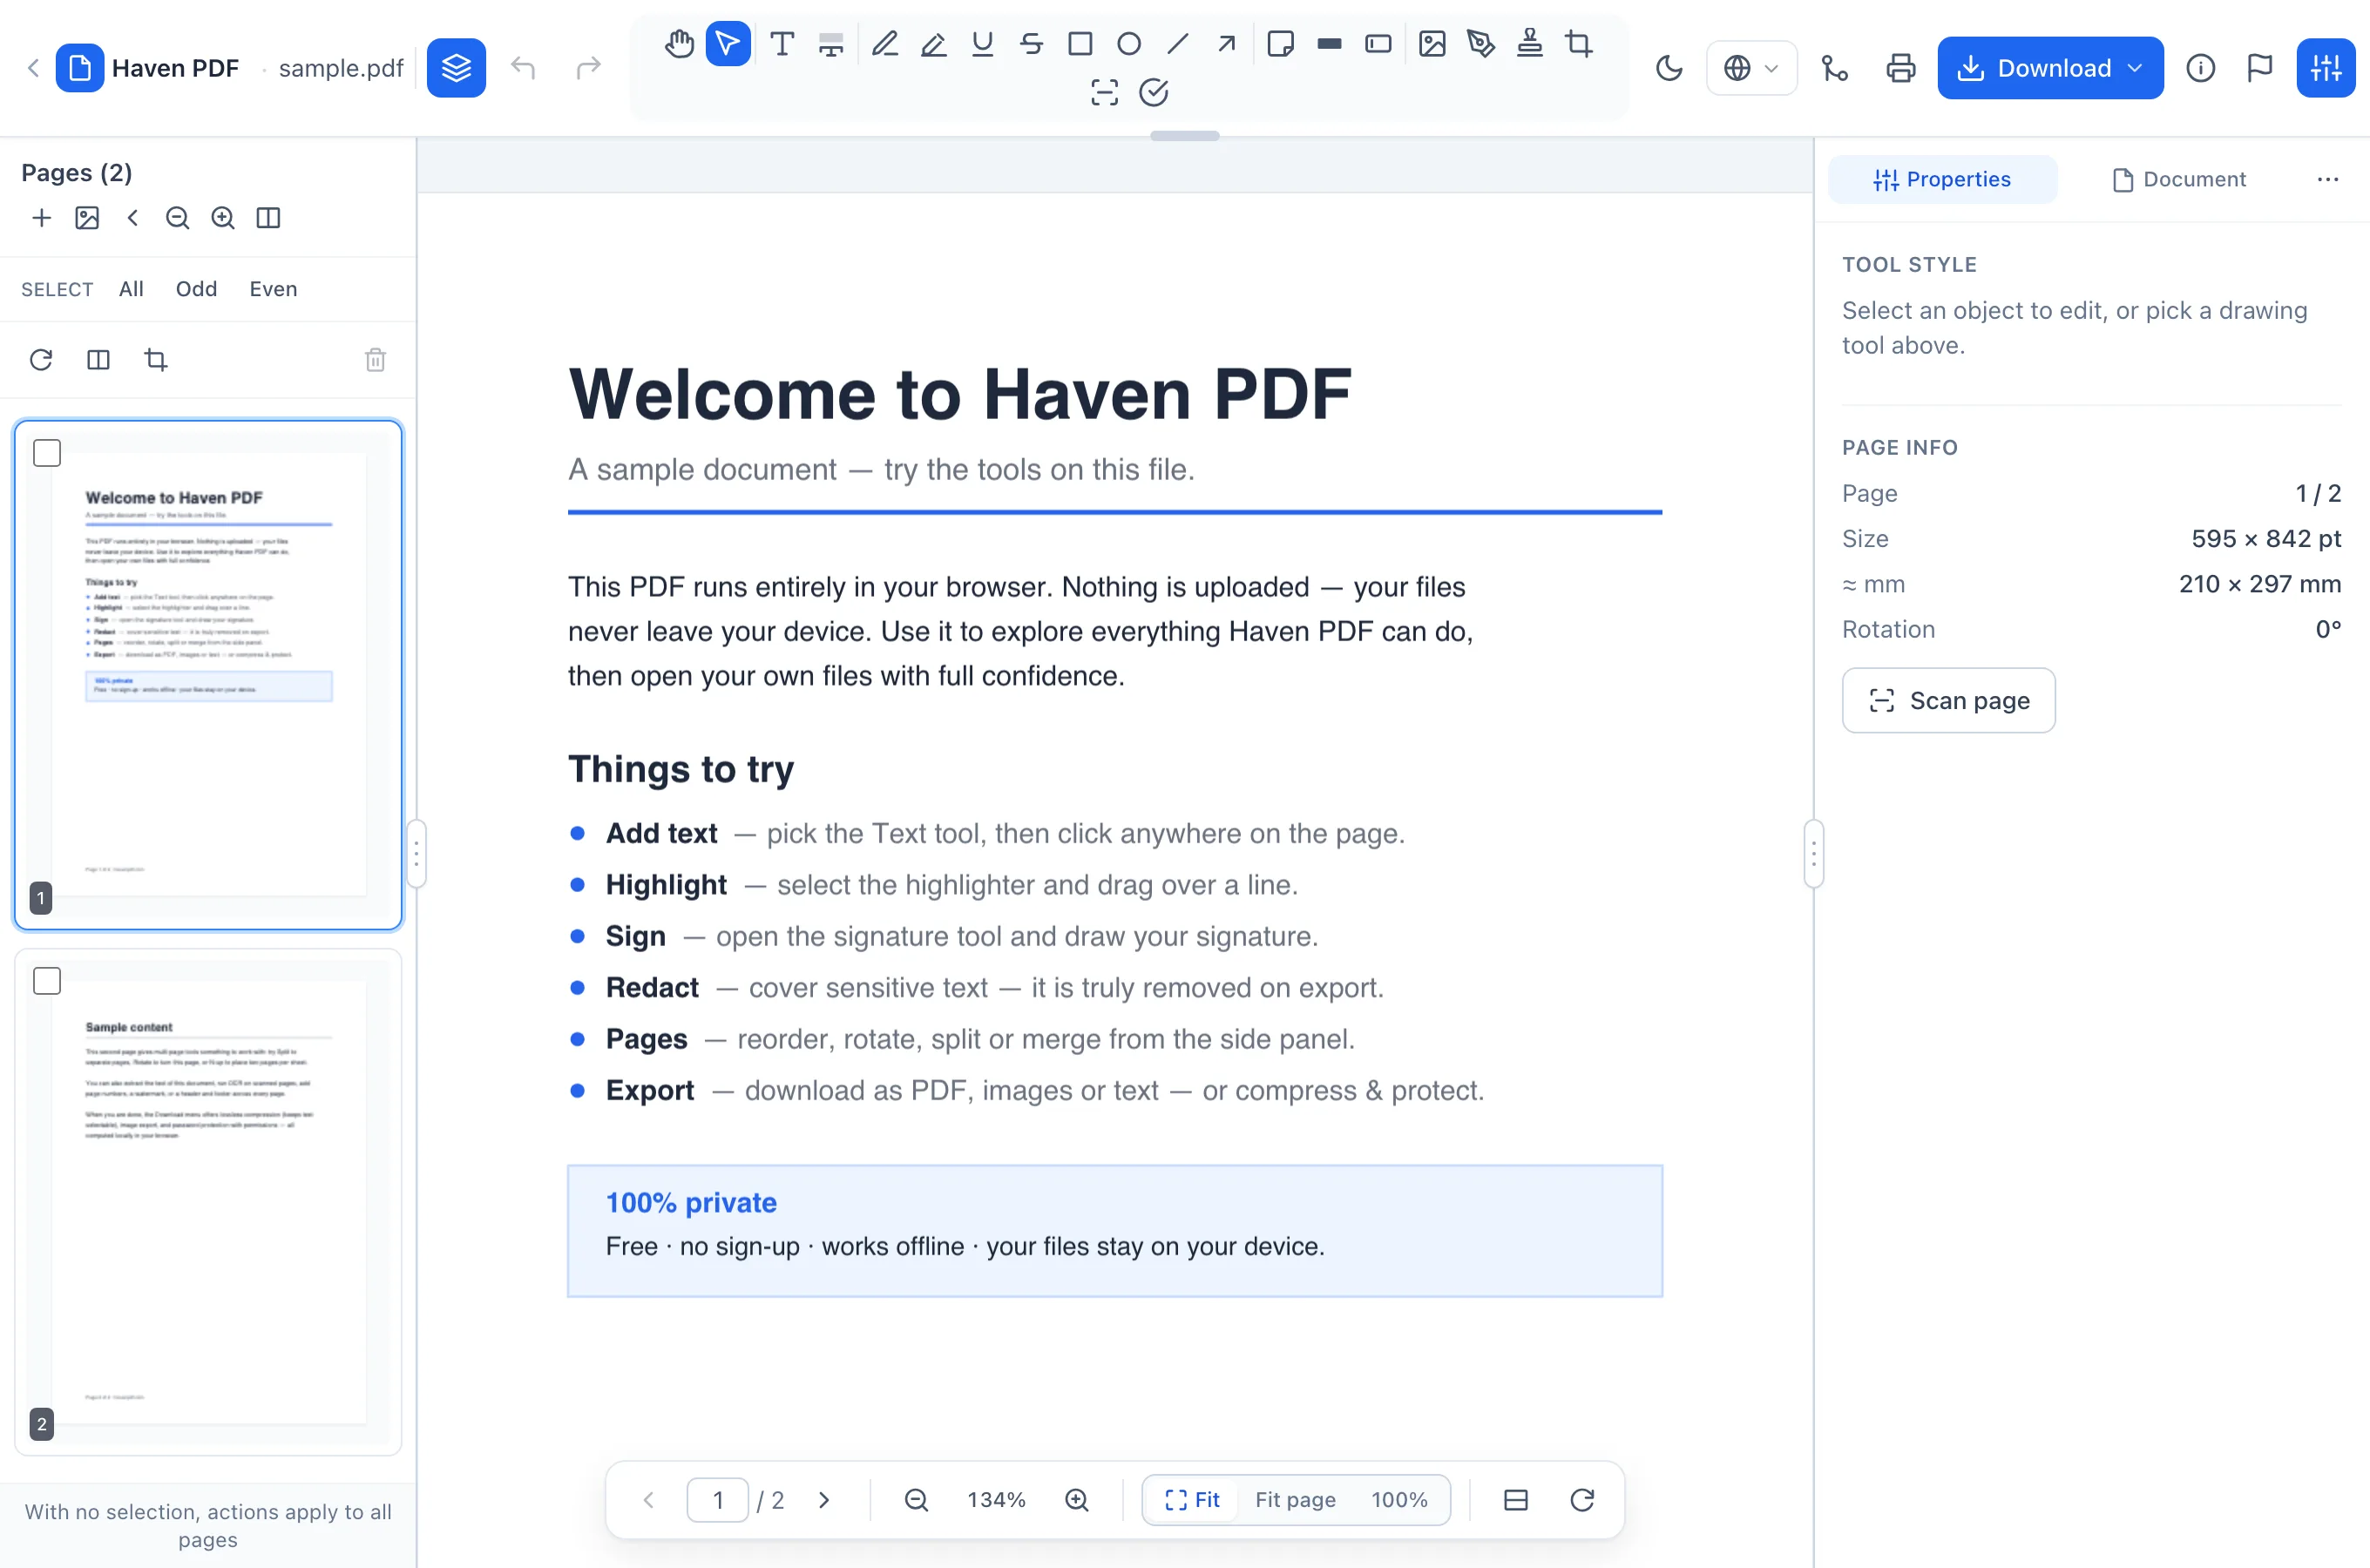The height and width of the screenshot is (1568, 2370).
Task: Click the branch icon beside Print
Action: pos(1835,68)
